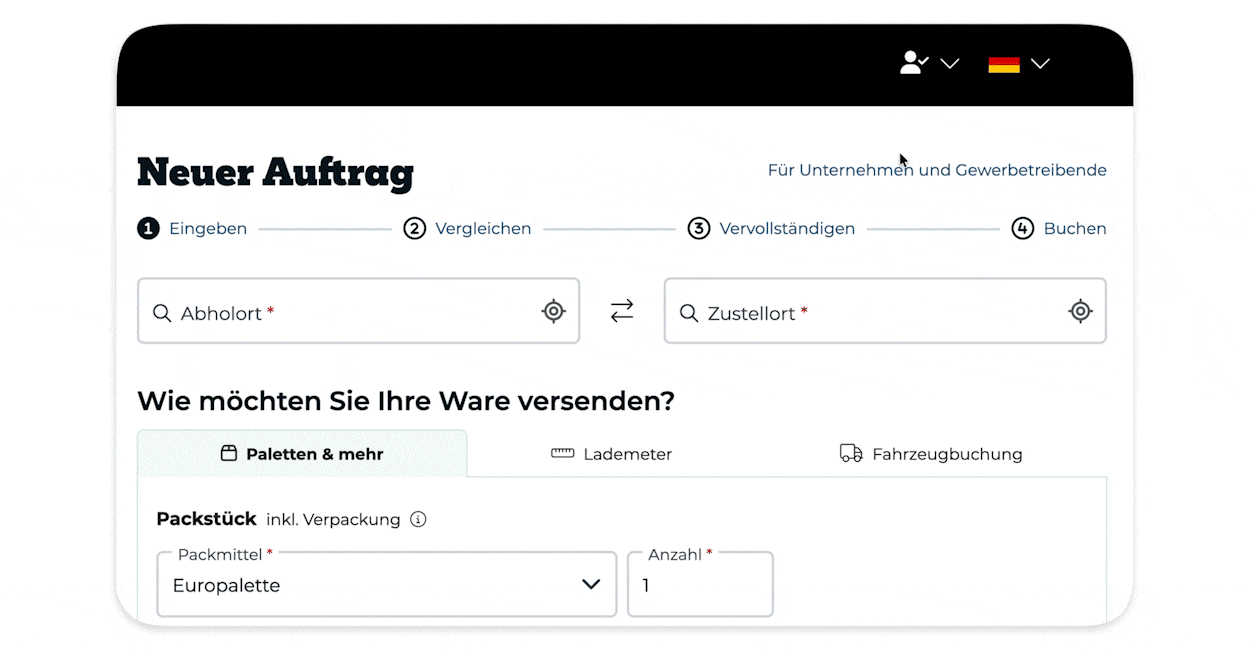
Task: Click the 'inkl. Verpackung' text
Action: tap(333, 519)
